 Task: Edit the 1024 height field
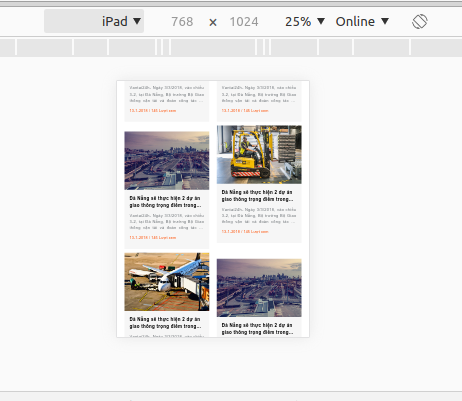(244, 22)
